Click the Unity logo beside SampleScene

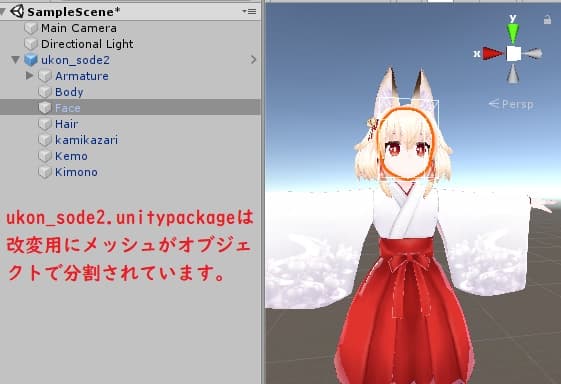pyautogui.click(x=17, y=11)
